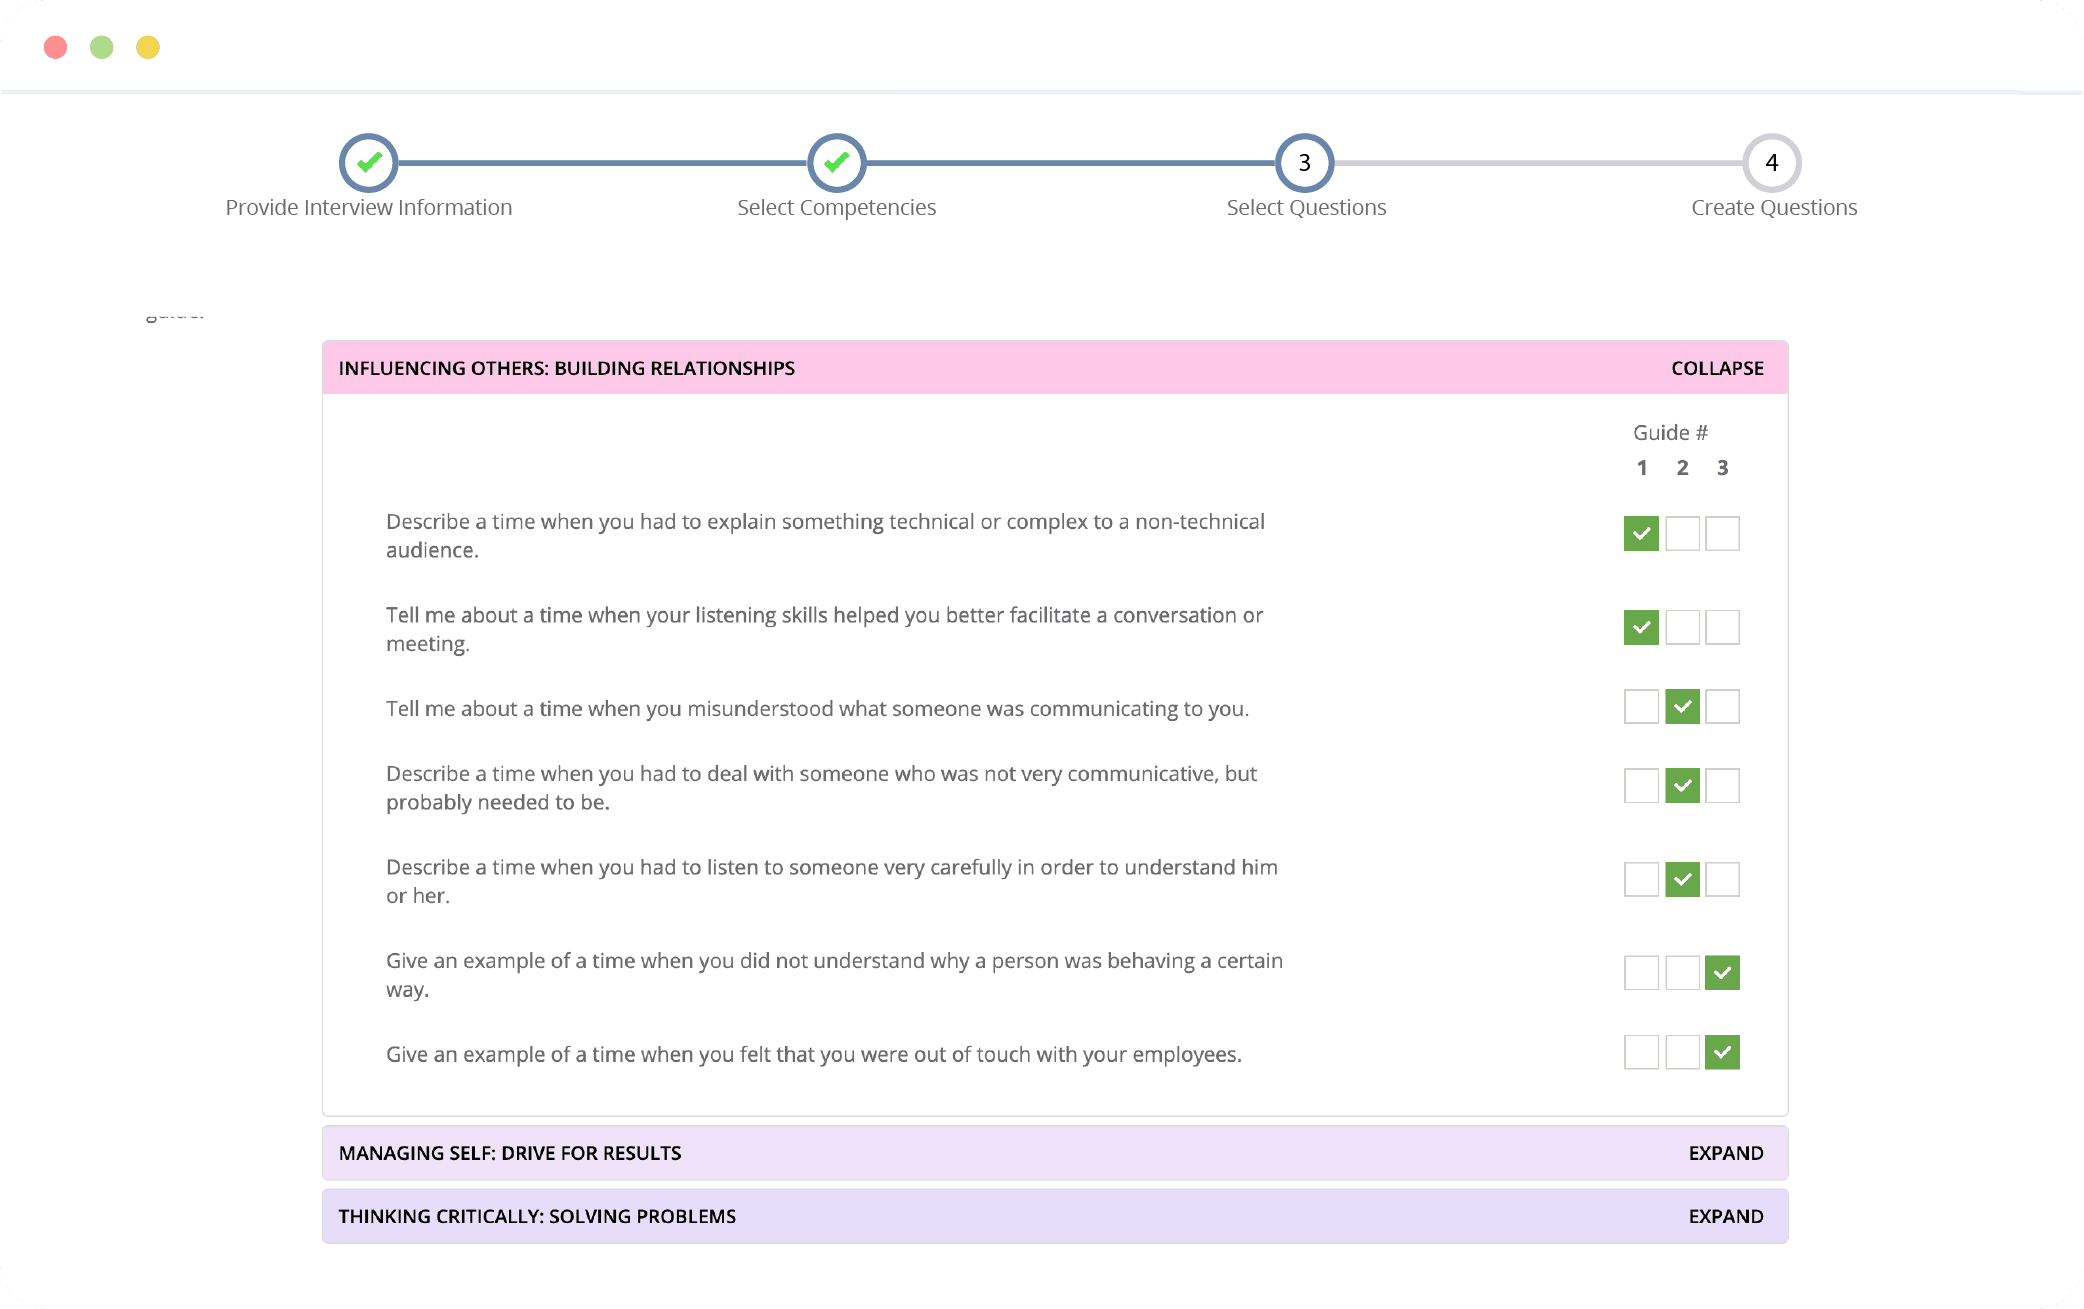
Task: Uncheck Guide 2 for not very communicative question
Action: click(1682, 785)
